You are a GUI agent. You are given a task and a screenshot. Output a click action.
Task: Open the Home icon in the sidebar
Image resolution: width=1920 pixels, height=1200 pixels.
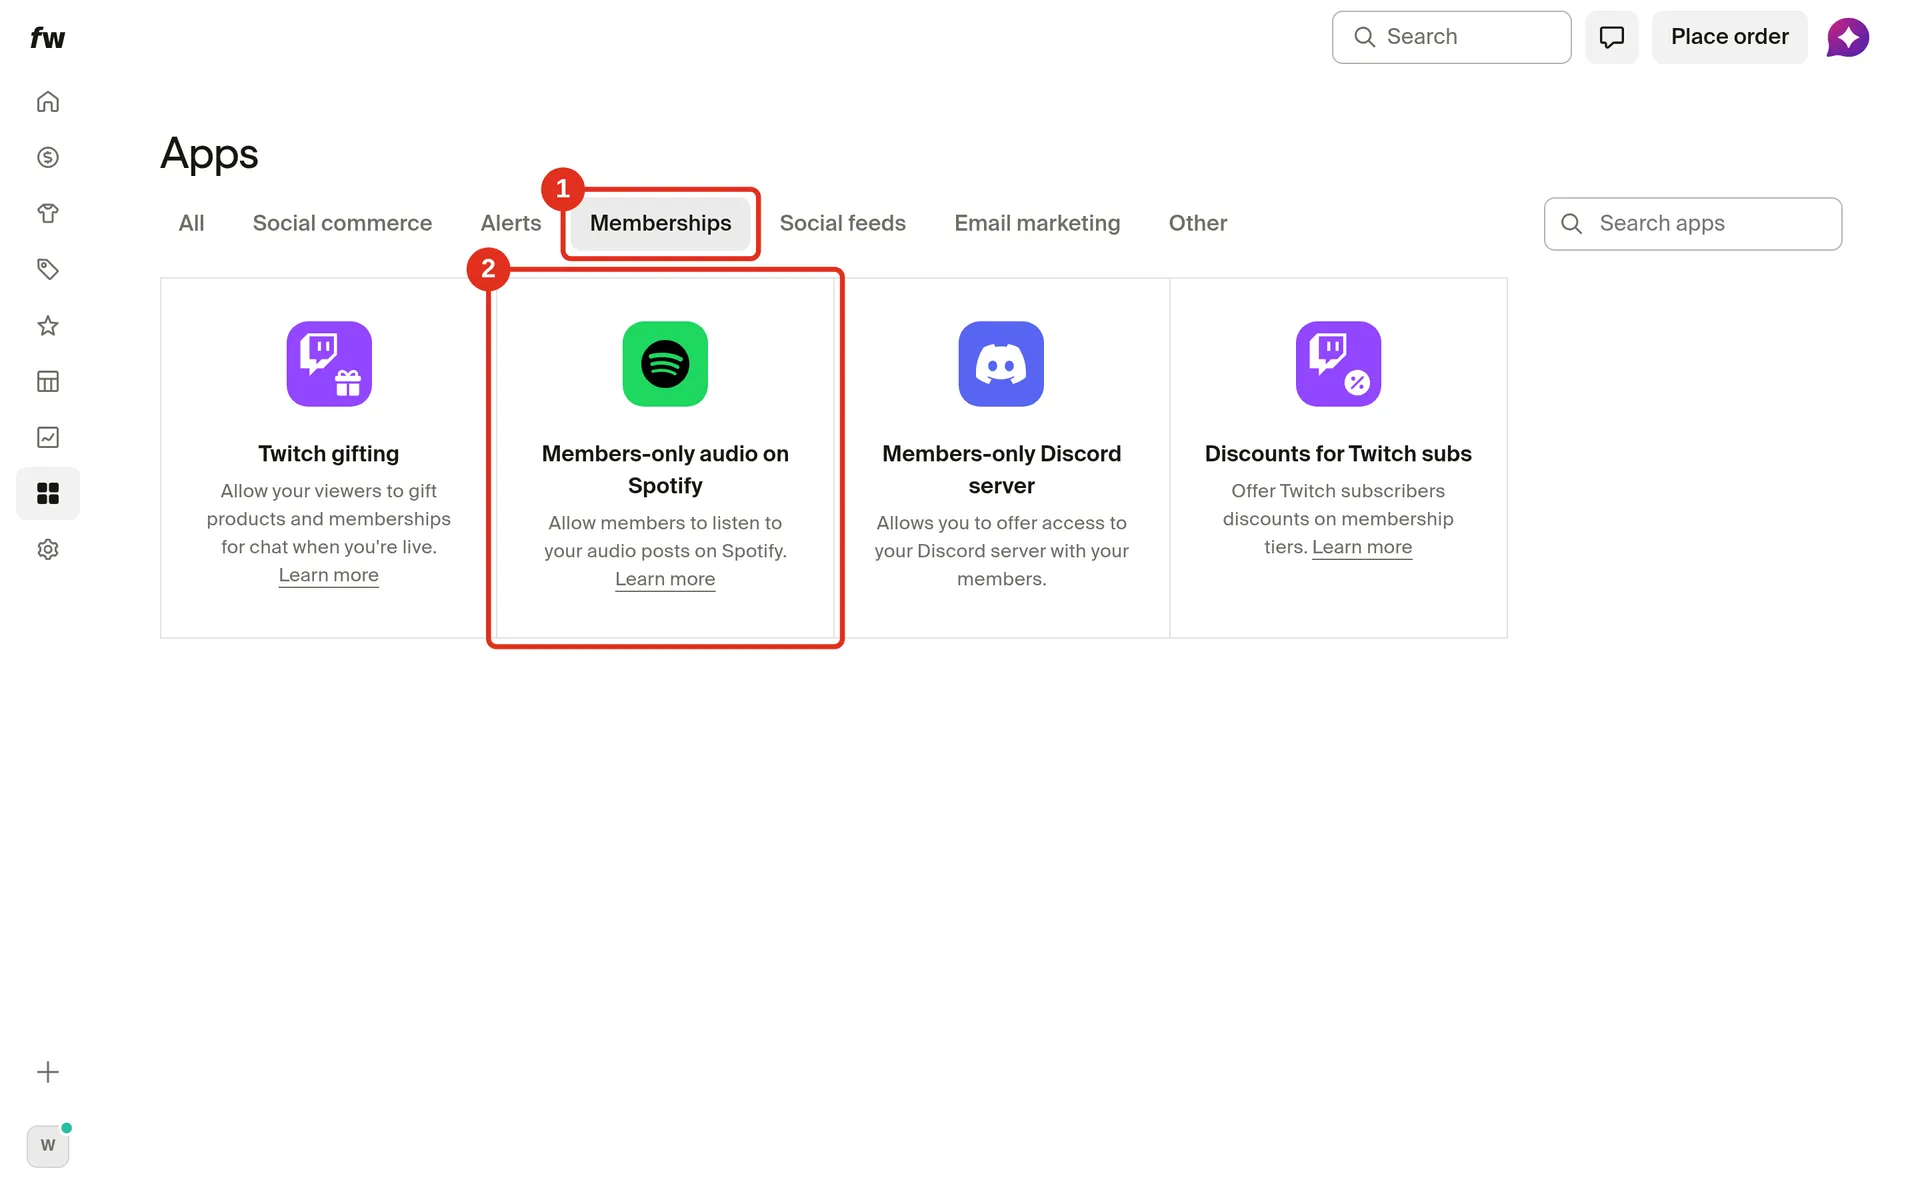tap(48, 102)
